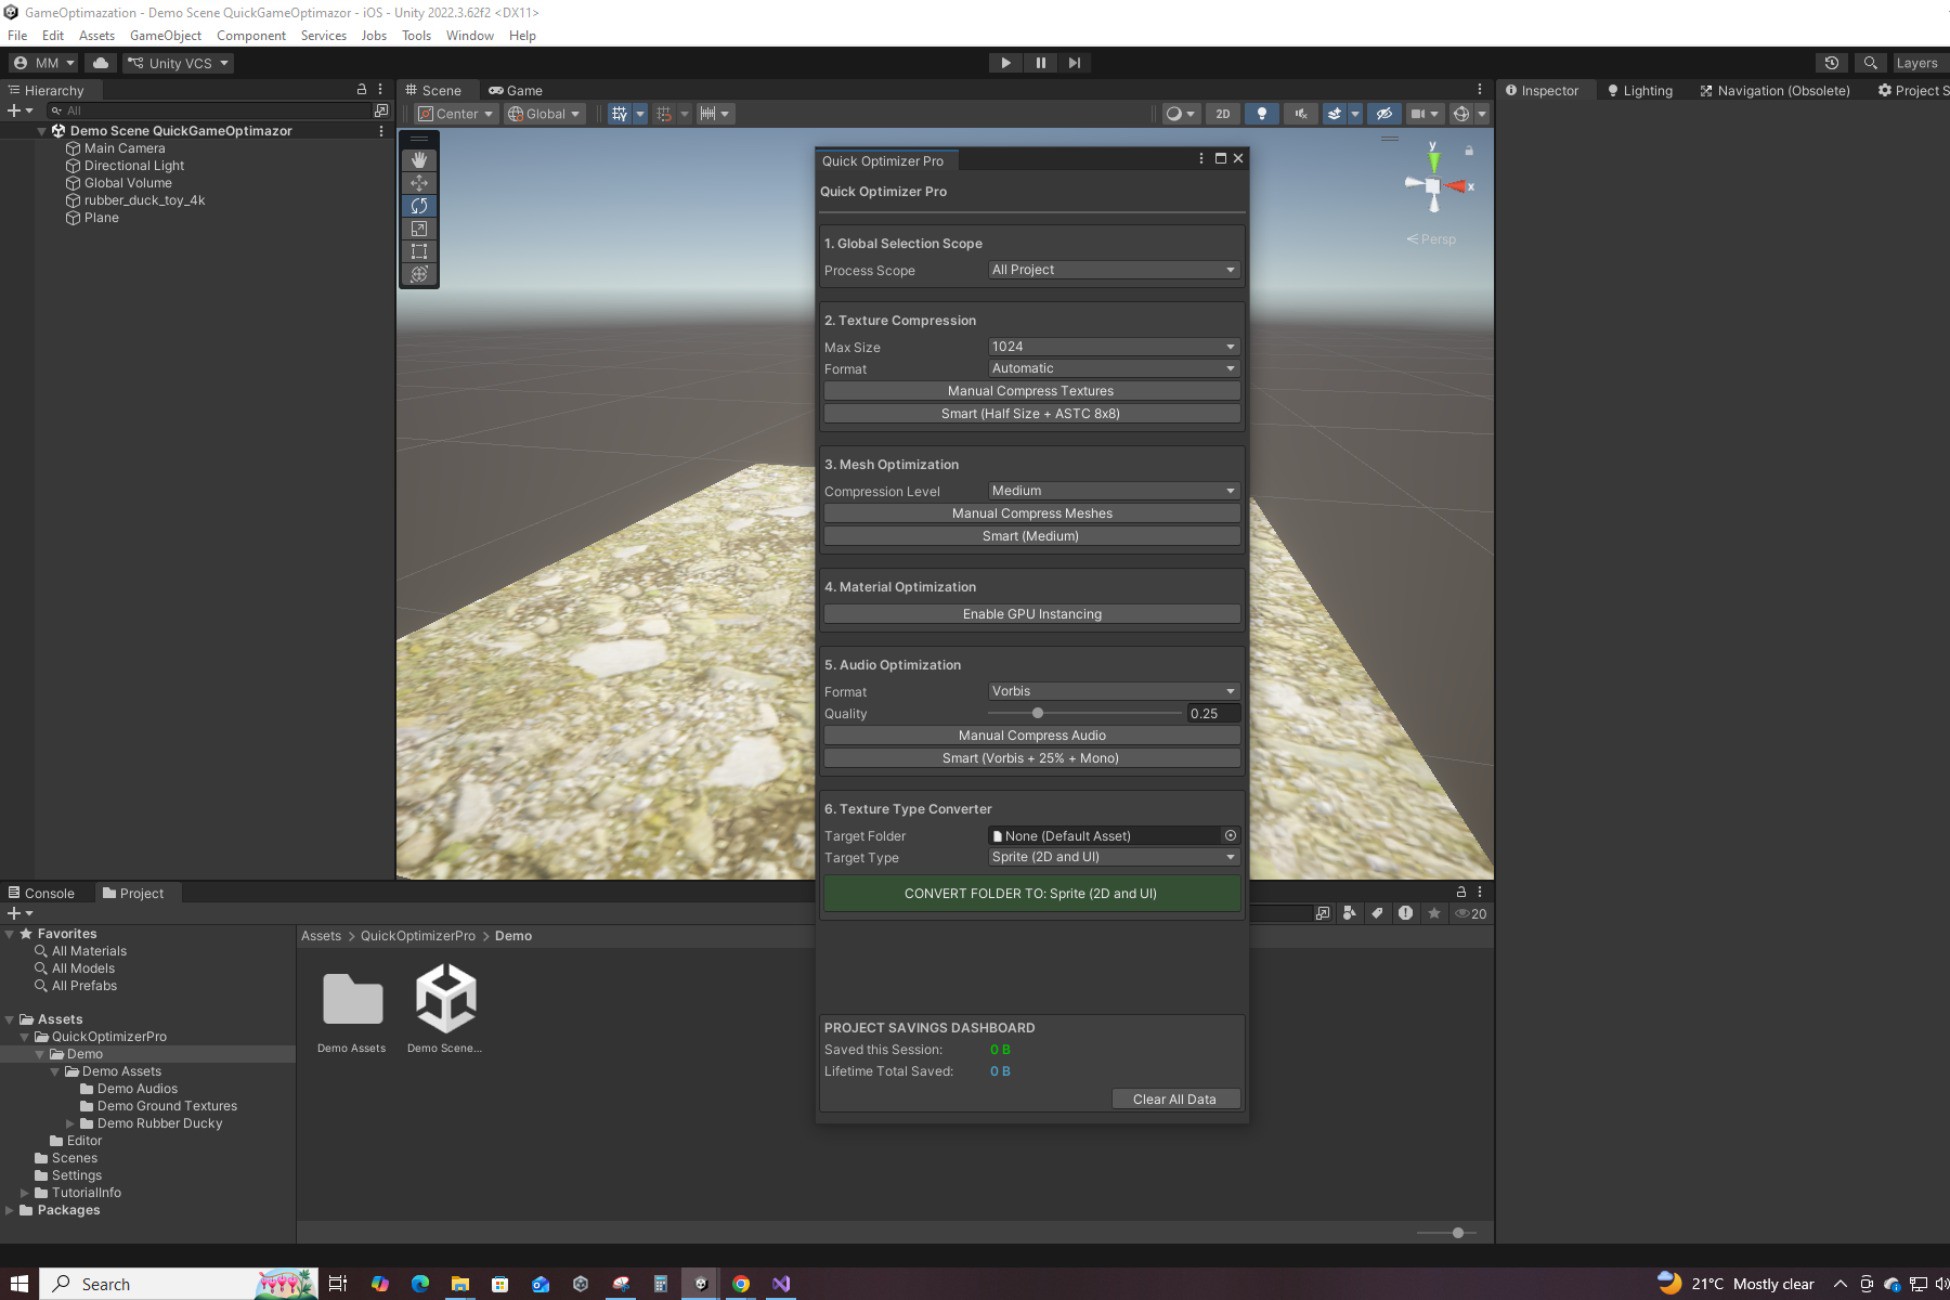Expand the Packages folder in Project

[9, 1210]
